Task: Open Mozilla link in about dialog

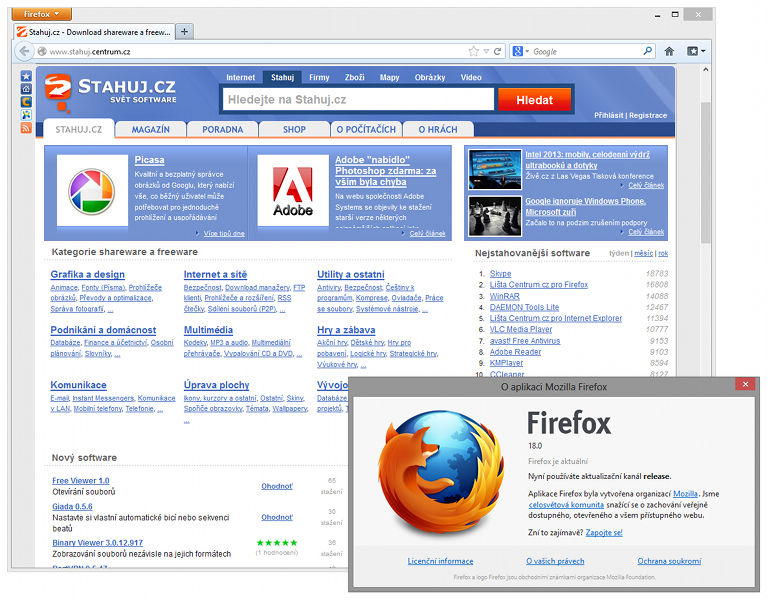Action: (685, 494)
